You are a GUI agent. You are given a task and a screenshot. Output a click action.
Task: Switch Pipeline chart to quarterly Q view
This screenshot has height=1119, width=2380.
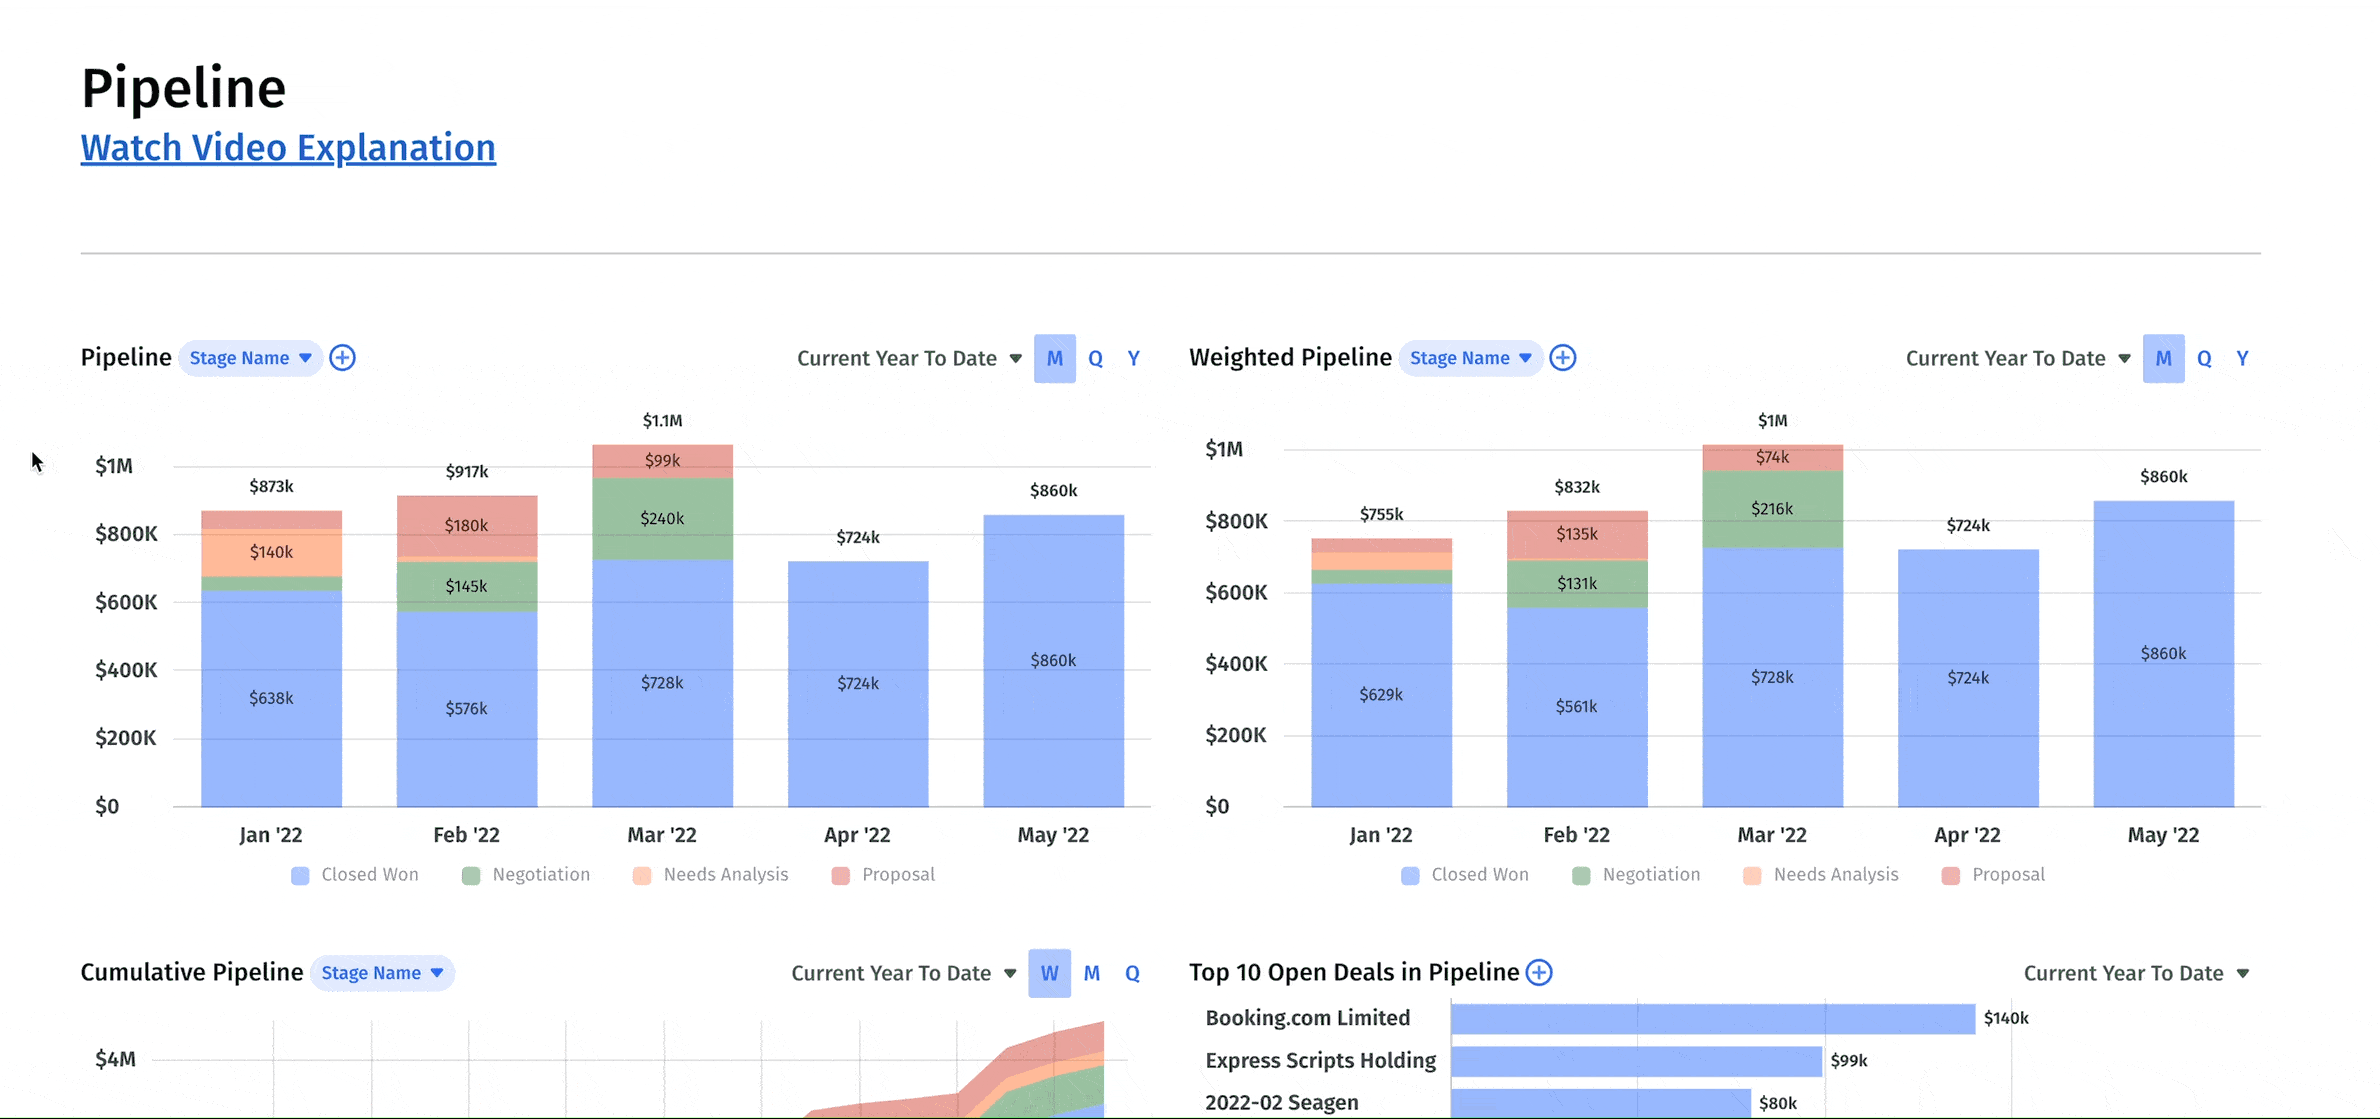click(x=1096, y=358)
